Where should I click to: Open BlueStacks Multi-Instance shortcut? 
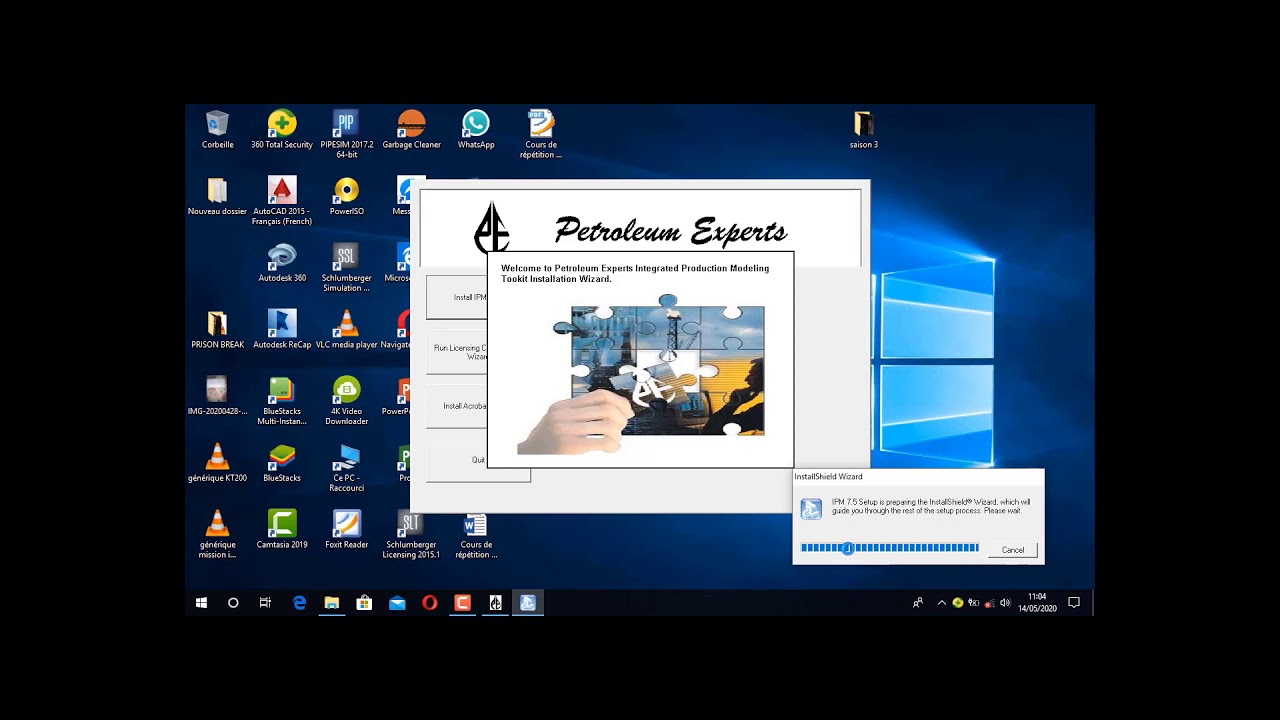(282, 401)
